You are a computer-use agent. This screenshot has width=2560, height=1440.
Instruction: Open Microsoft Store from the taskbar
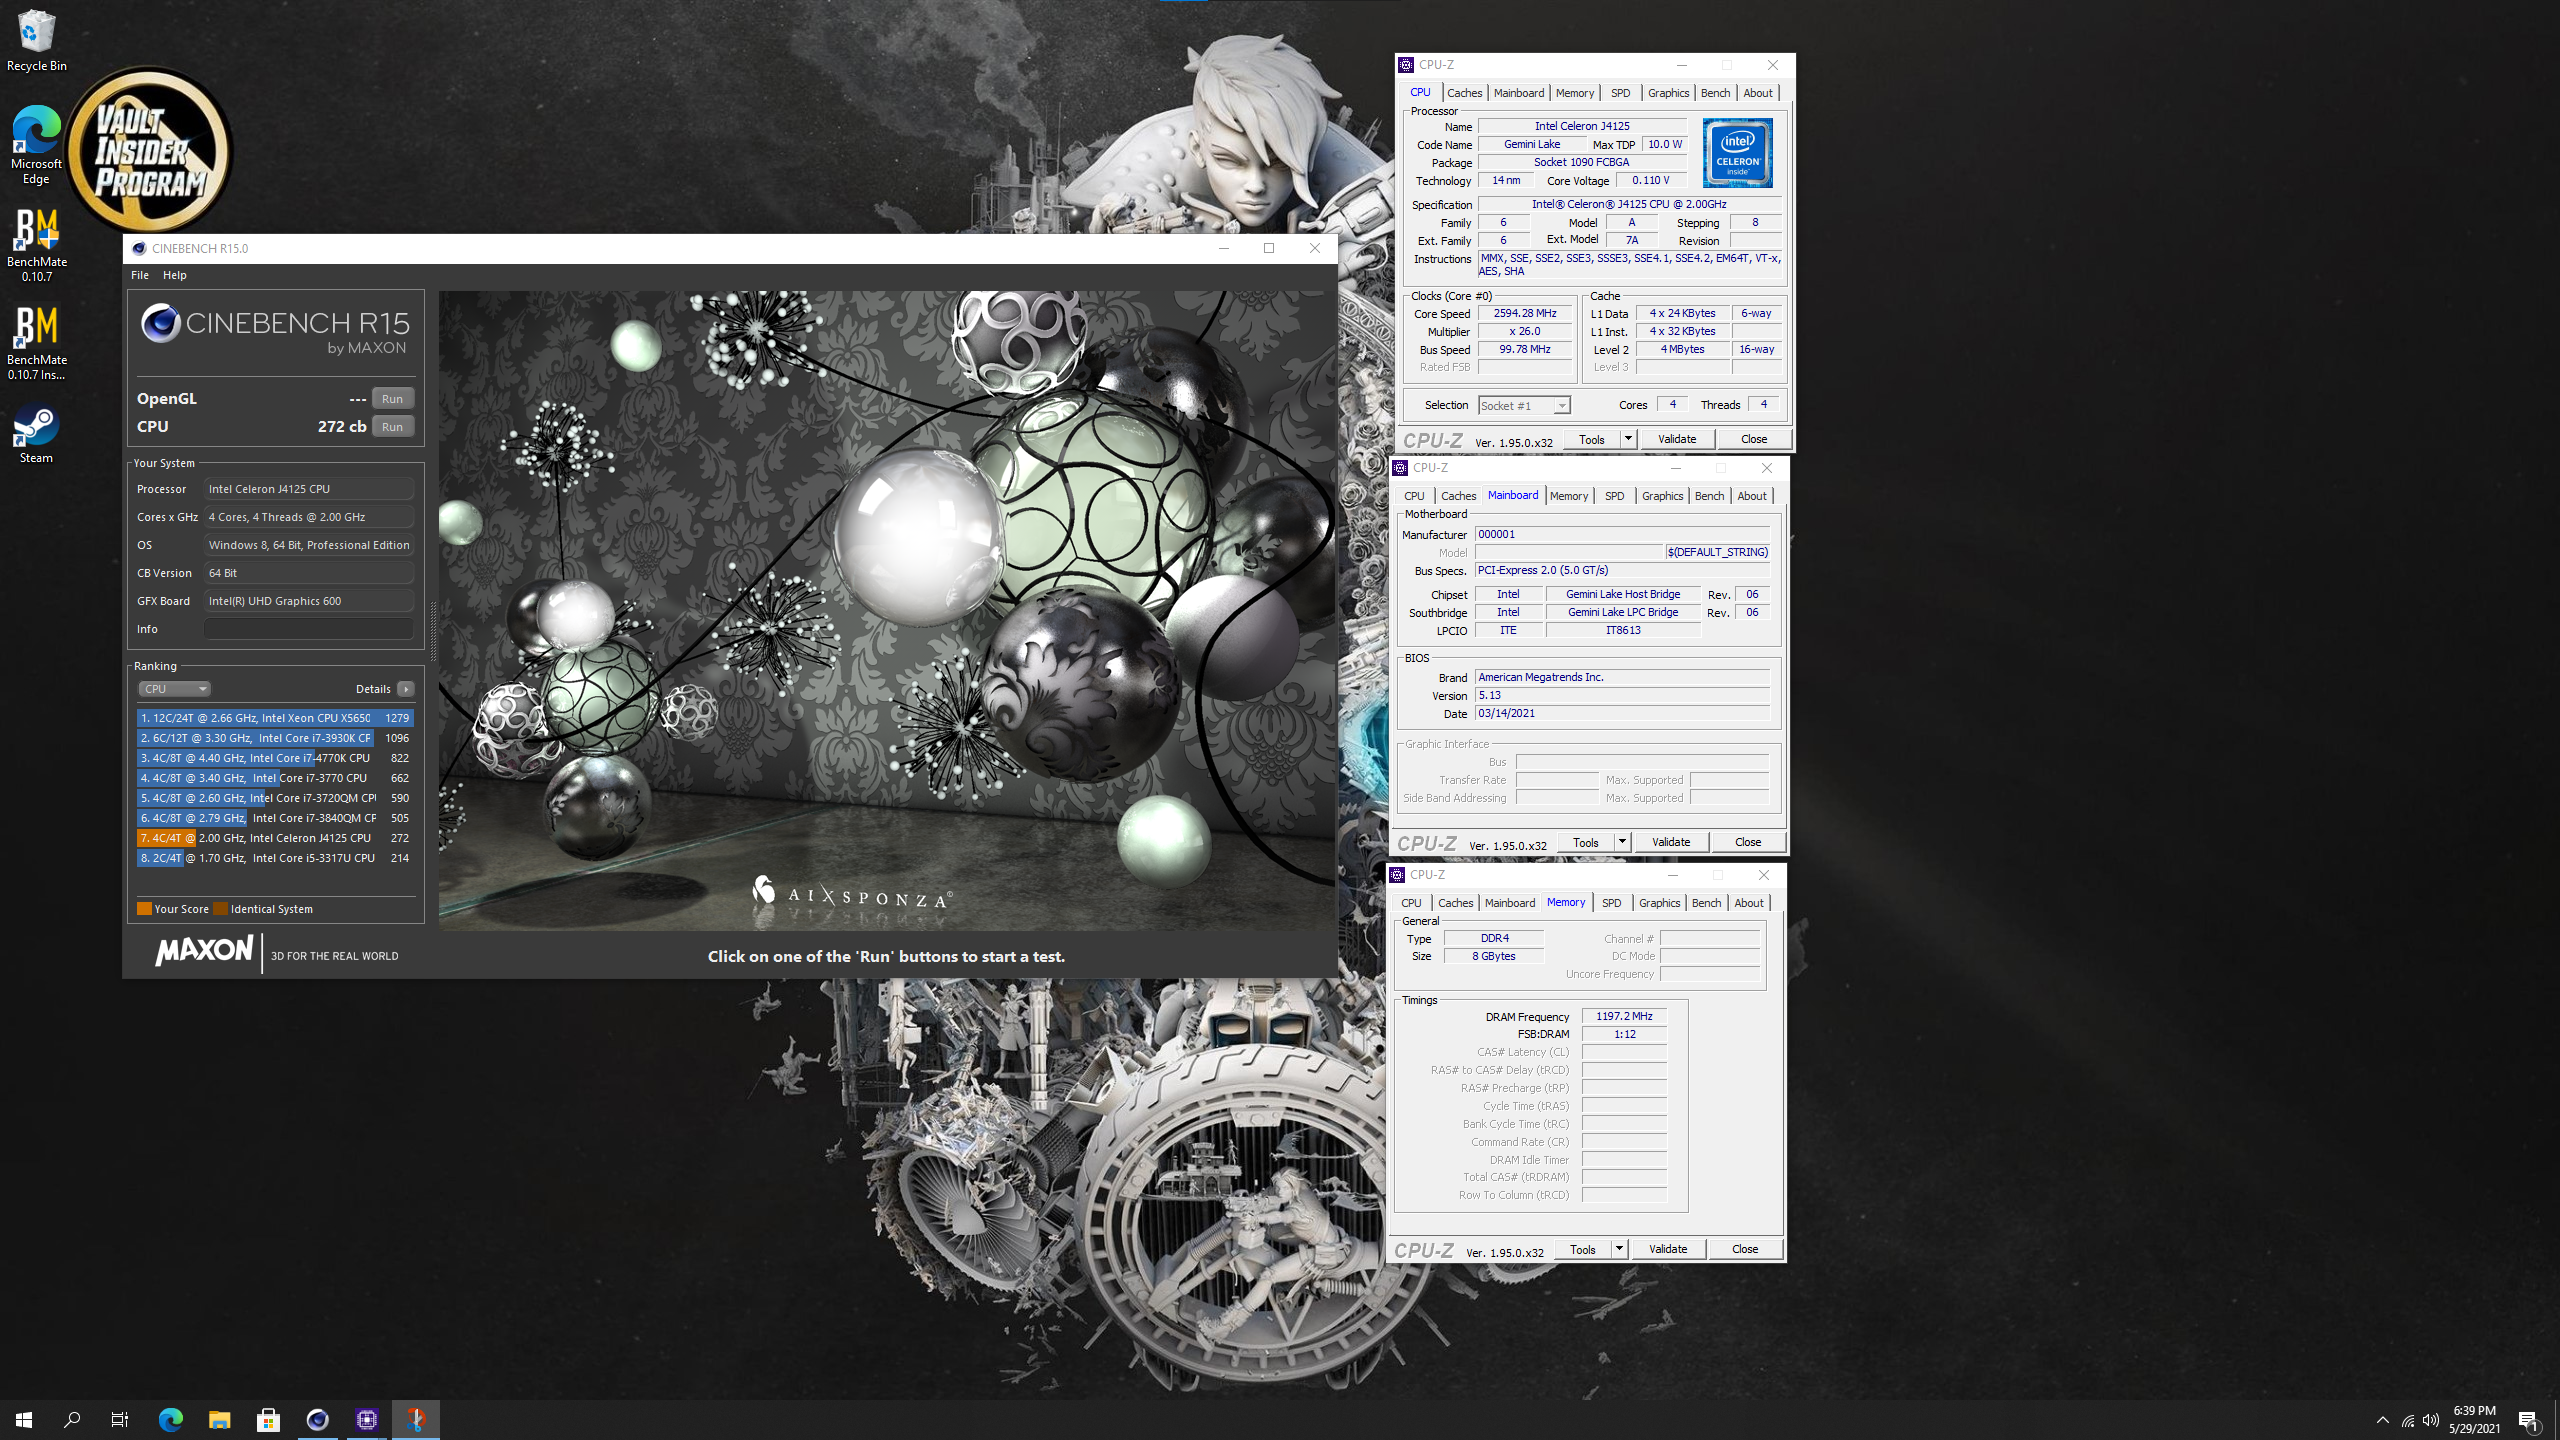(x=268, y=1419)
